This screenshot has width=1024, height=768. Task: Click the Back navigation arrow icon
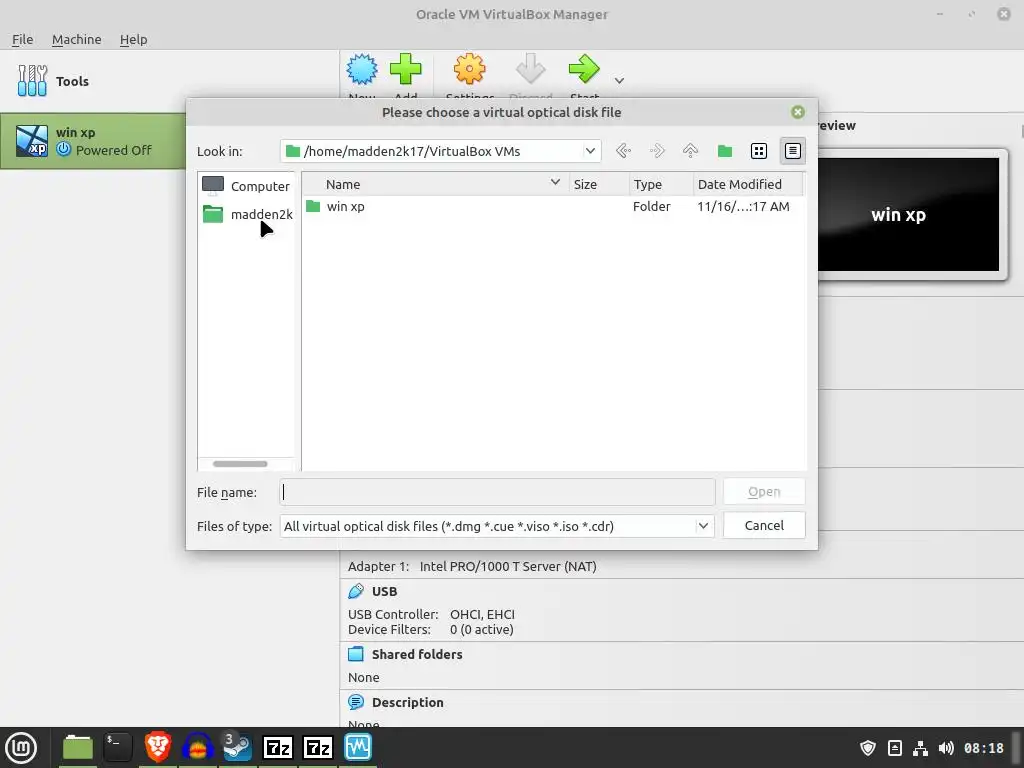coord(623,151)
